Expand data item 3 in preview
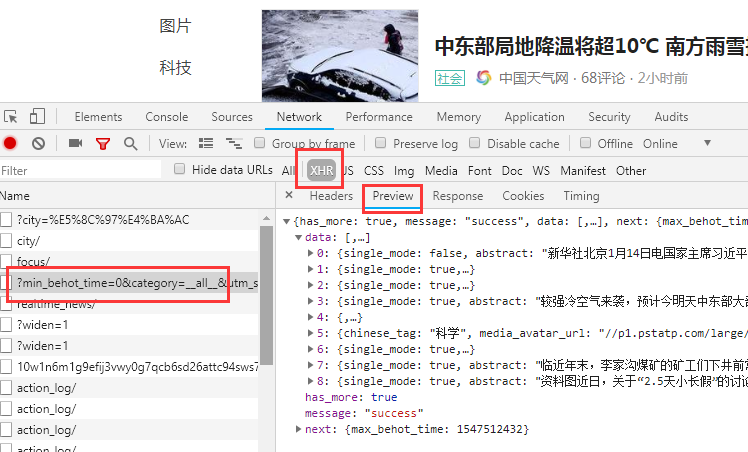 click(310, 301)
